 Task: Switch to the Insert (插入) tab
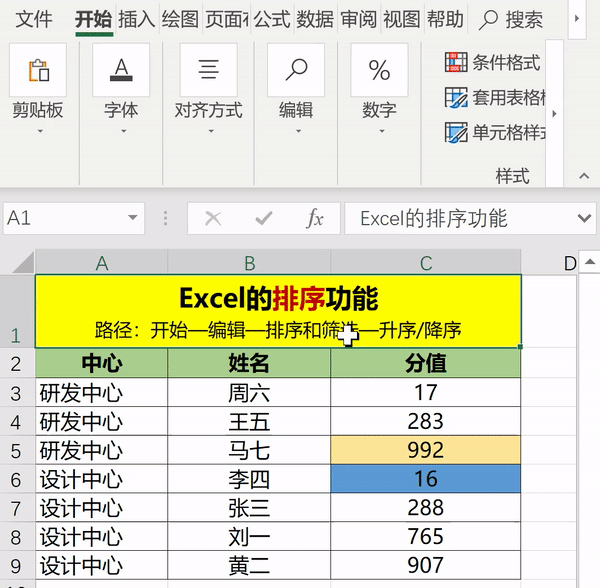(137, 19)
